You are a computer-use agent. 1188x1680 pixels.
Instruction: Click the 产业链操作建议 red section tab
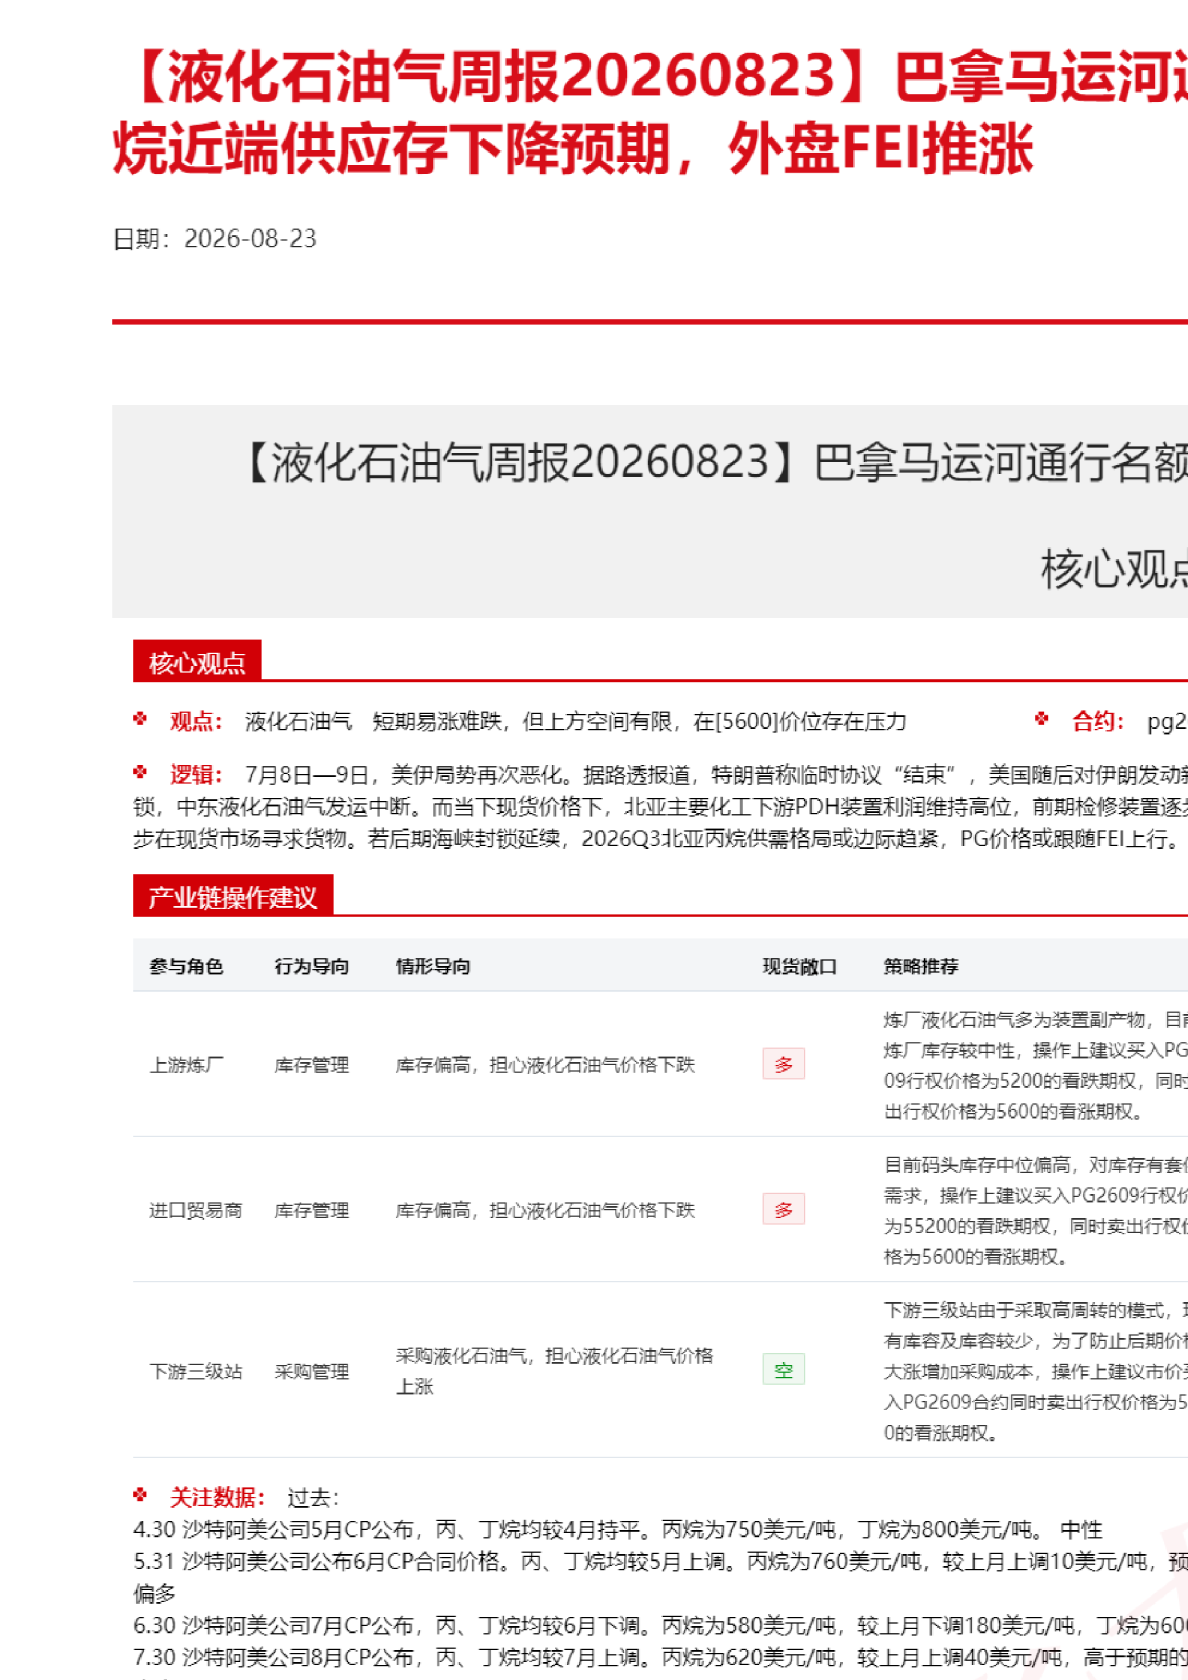point(233,896)
